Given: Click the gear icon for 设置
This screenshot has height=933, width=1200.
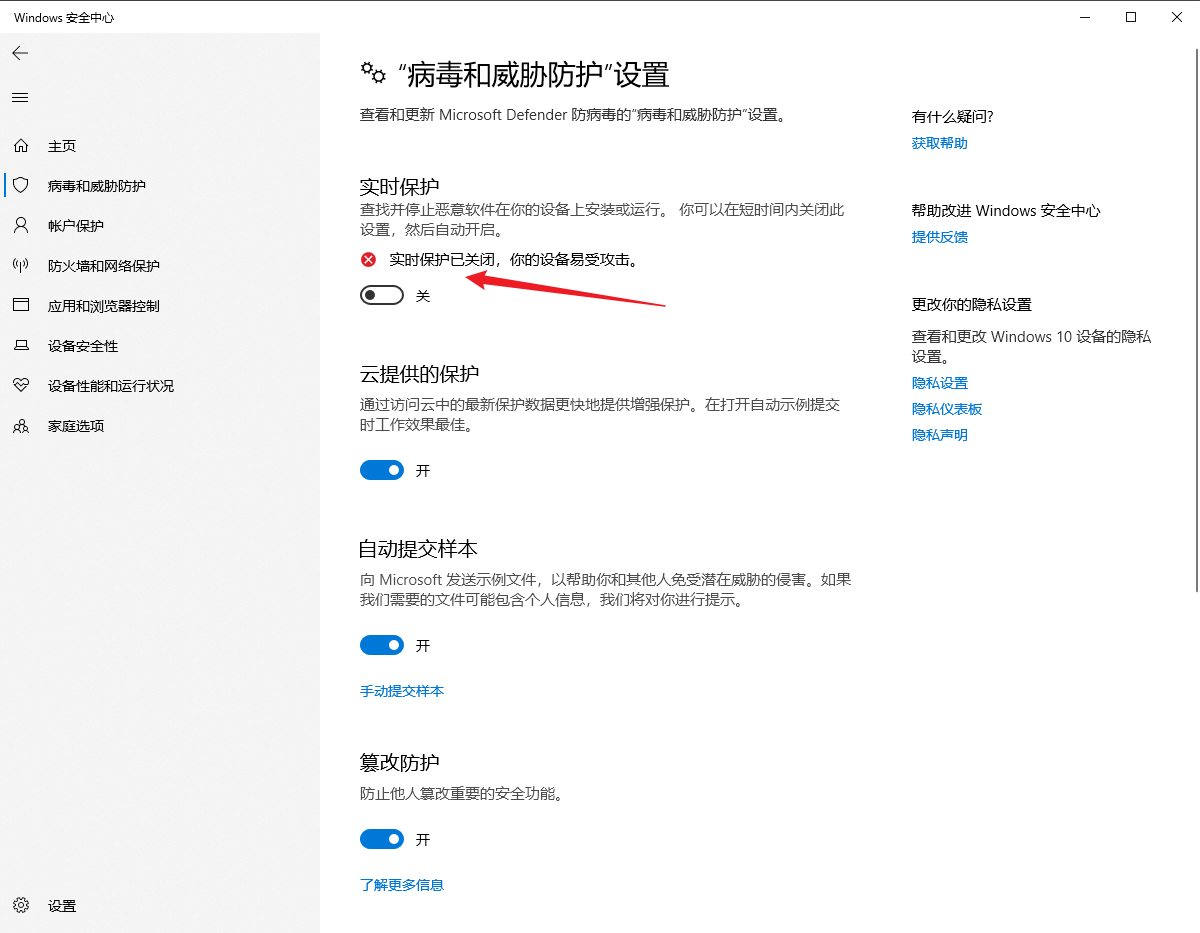Looking at the screenshot, I should pyautogui.click(x=21, y=906).
